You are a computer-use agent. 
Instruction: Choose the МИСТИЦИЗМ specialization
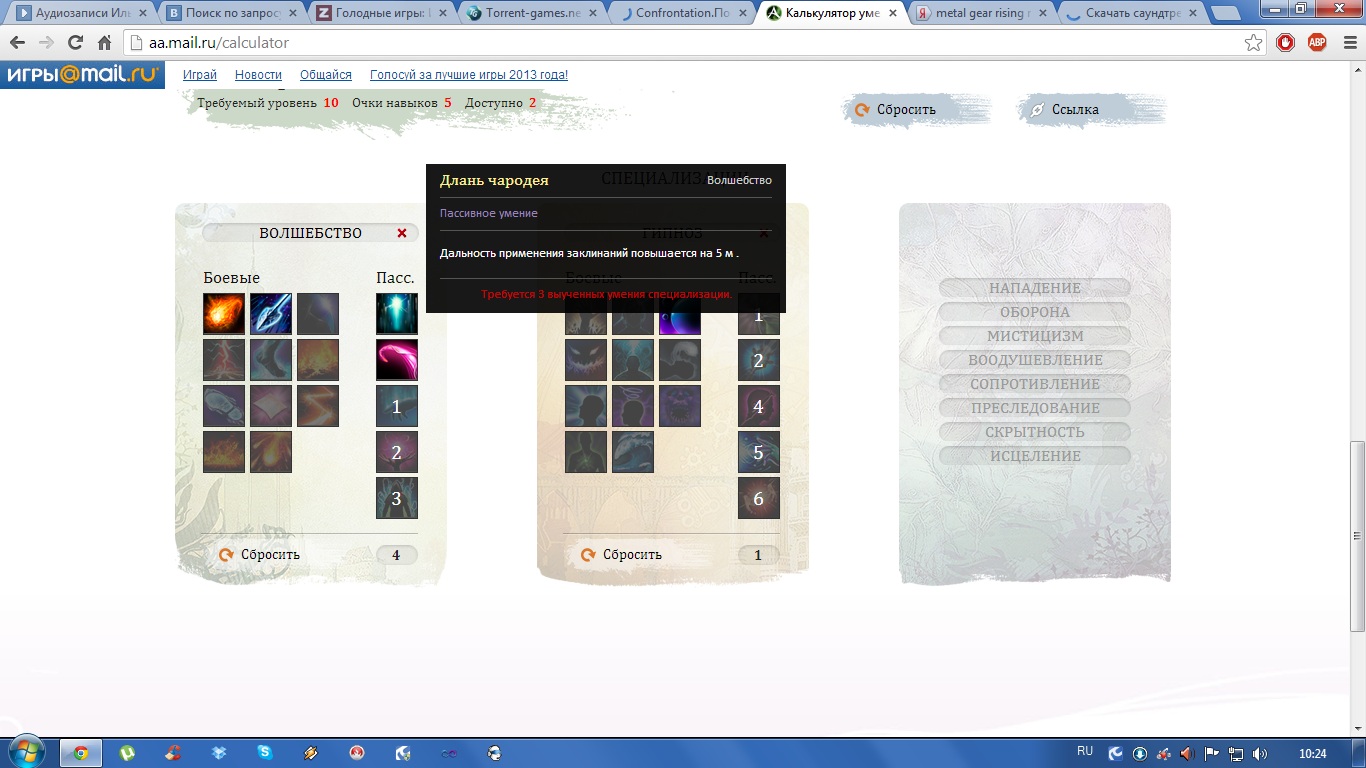point(1035,336)
